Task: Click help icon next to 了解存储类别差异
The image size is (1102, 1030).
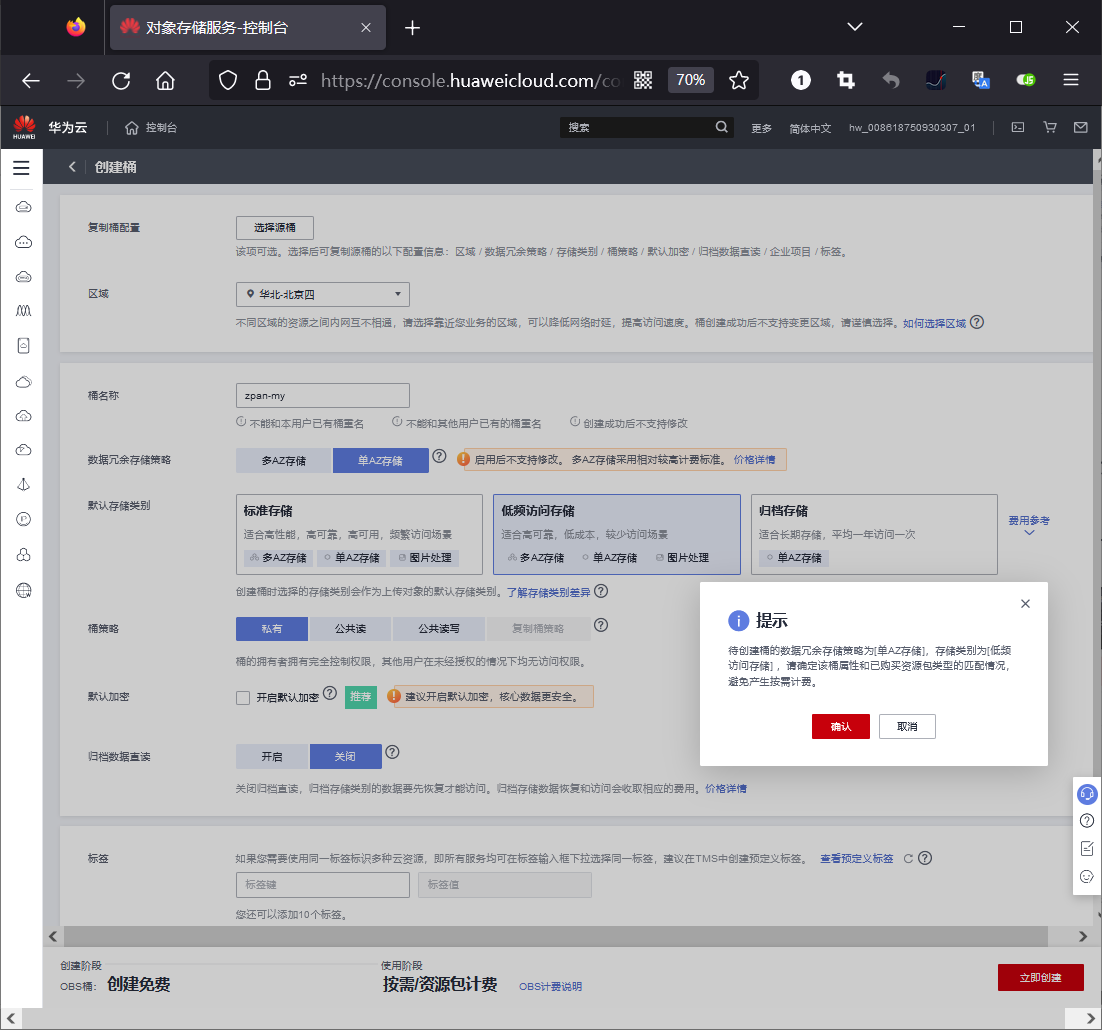Action: pos(601,591)
